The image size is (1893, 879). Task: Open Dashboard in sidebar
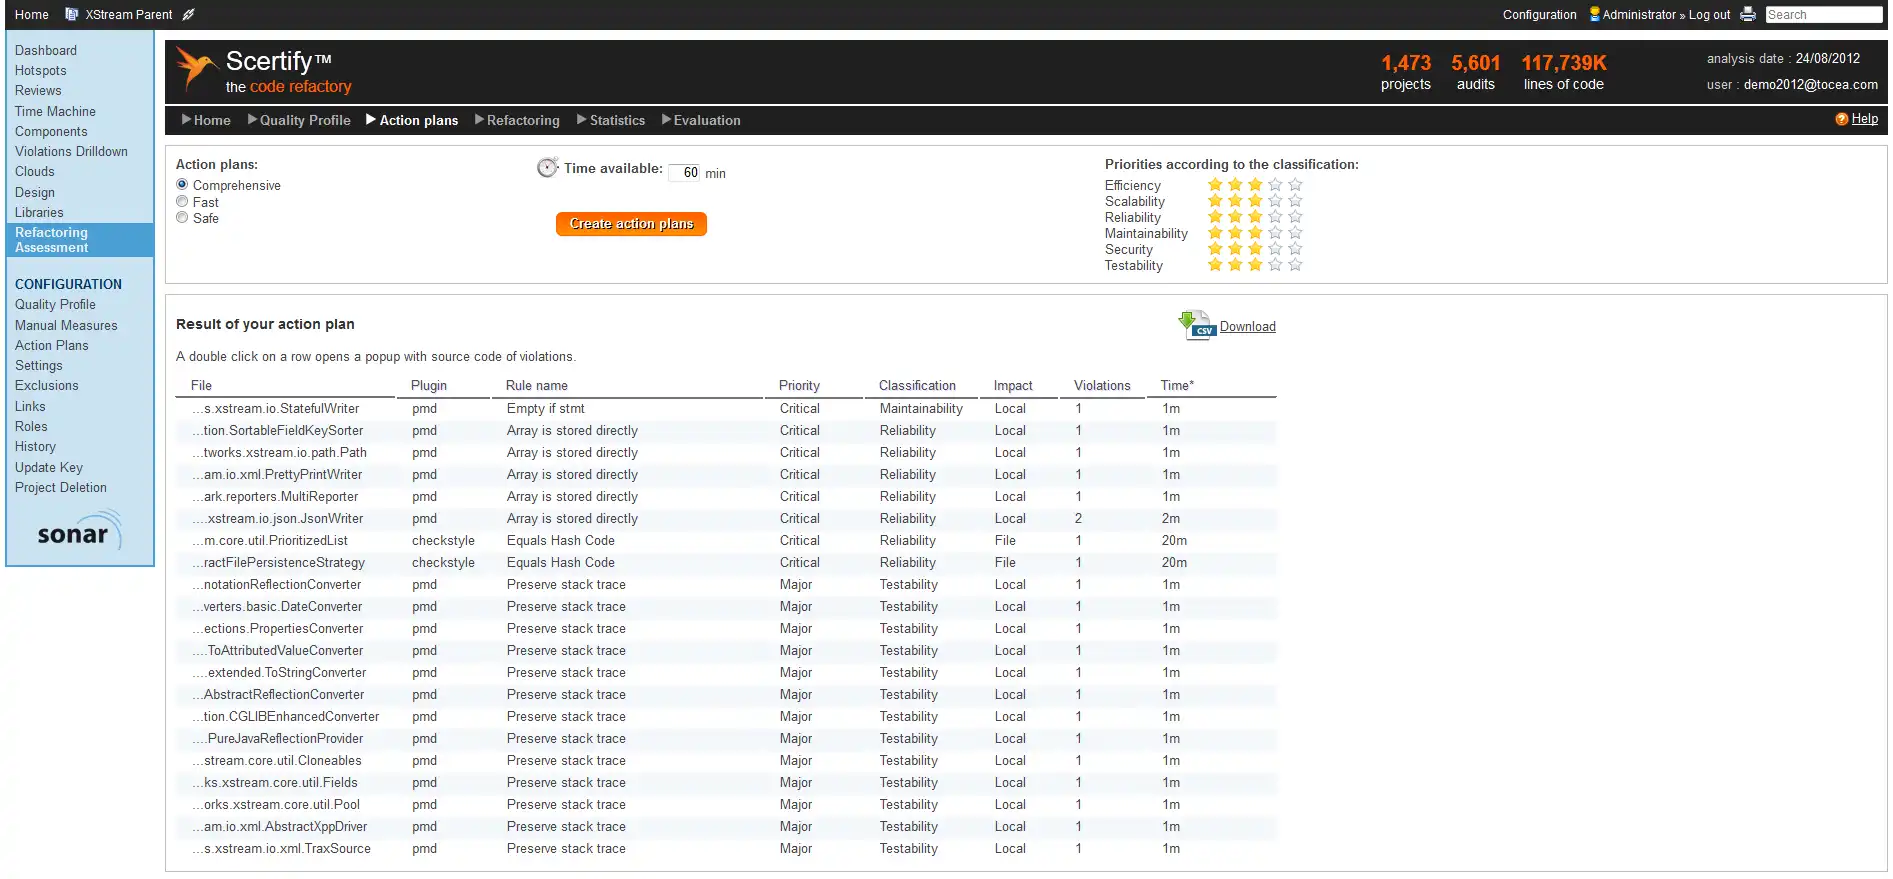(x=45, y=51)
